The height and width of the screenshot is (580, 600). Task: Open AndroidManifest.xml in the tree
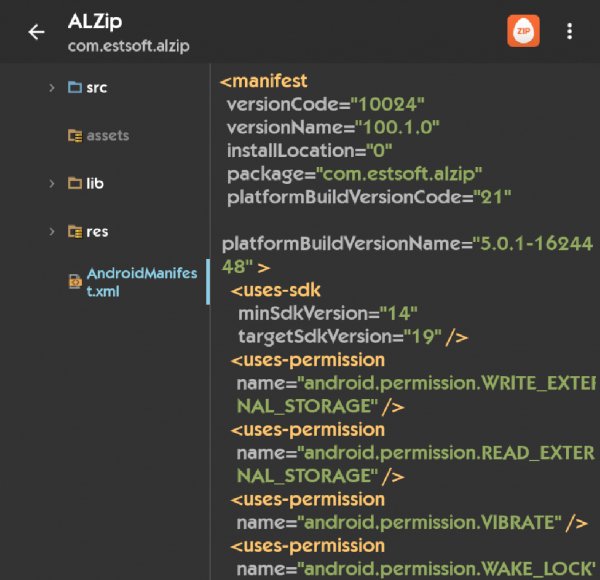click(105, 282)
